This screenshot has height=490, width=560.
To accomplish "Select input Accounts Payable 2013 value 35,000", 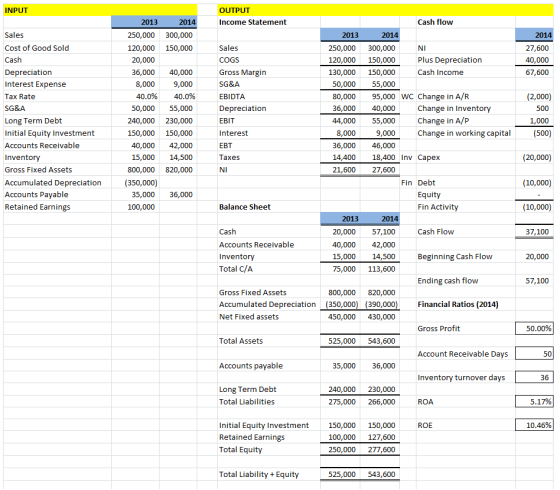I will pos(143,195).
